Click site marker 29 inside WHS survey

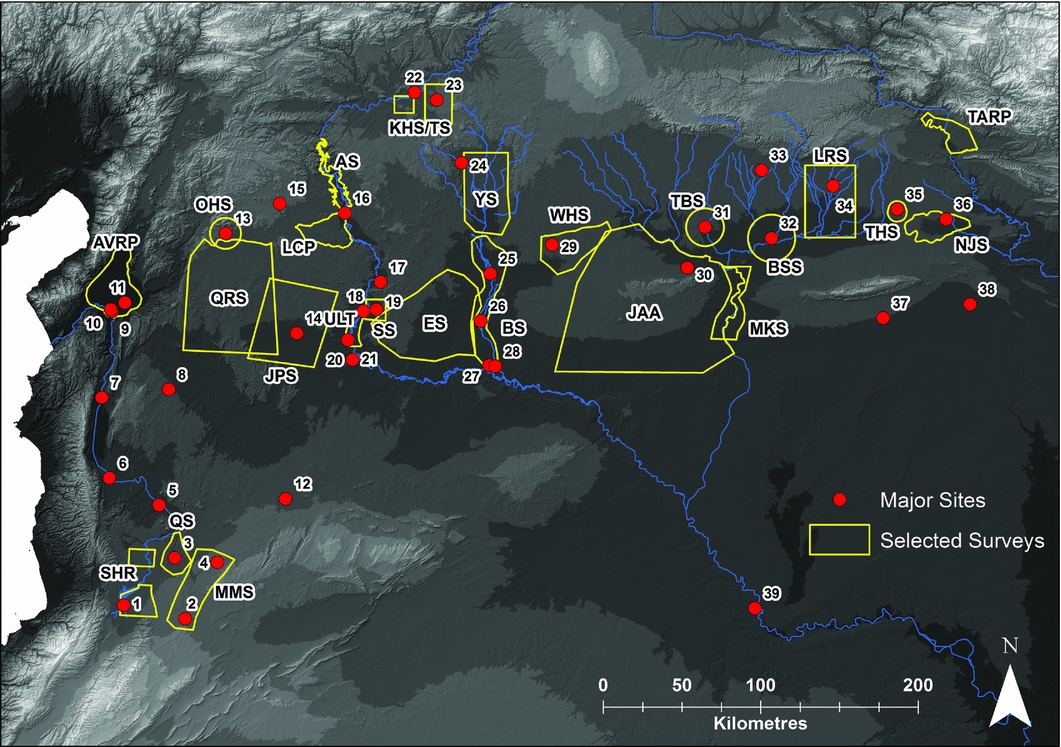551,244
